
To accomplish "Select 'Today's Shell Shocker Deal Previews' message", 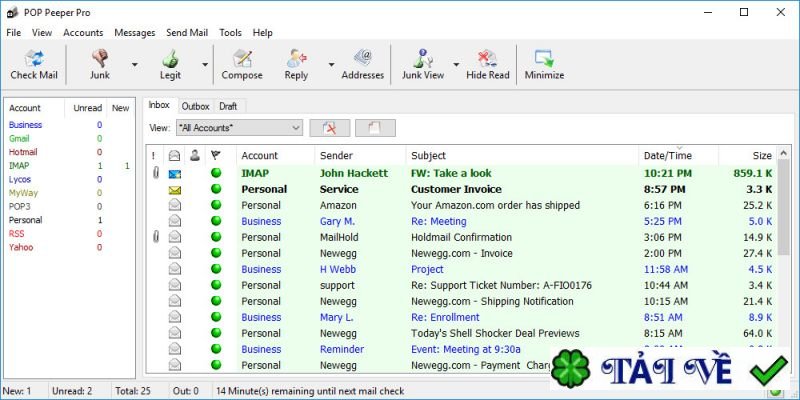I will pos(495,333).
